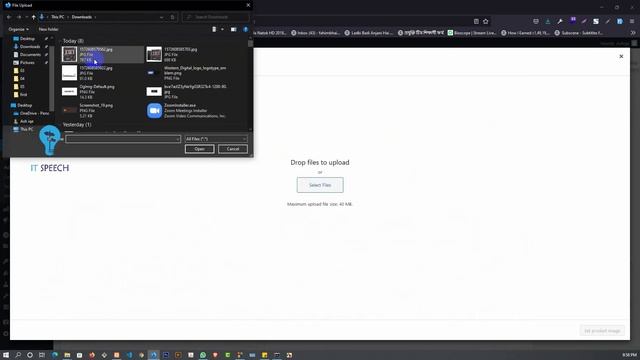Image resolution: width=640 pixels, height=360 pixels.
Task: Collapse the Today group header
Action: point(73,41)
